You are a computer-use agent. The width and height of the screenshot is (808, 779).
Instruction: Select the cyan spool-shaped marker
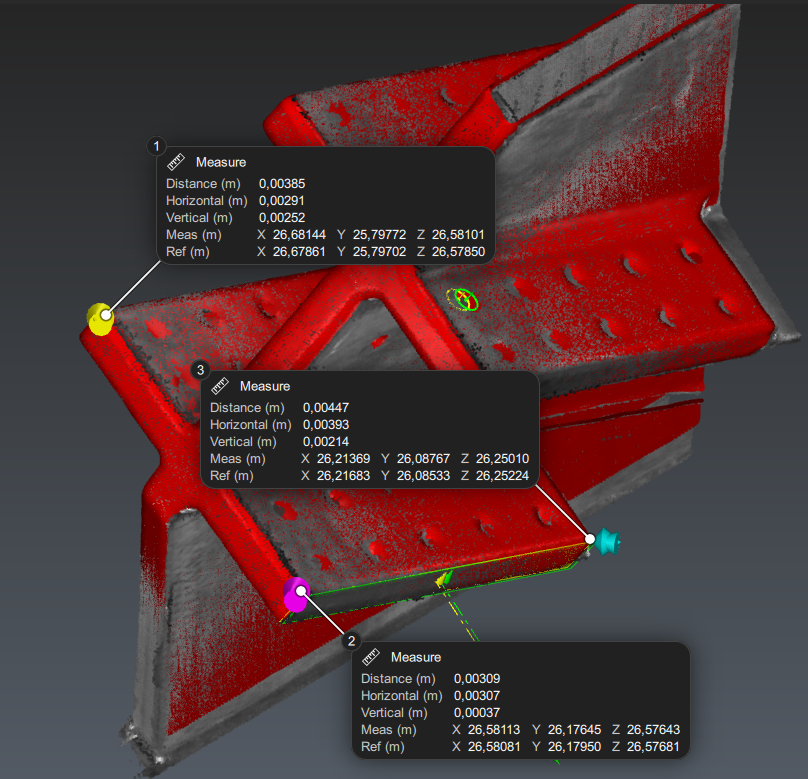pos(610,540)
